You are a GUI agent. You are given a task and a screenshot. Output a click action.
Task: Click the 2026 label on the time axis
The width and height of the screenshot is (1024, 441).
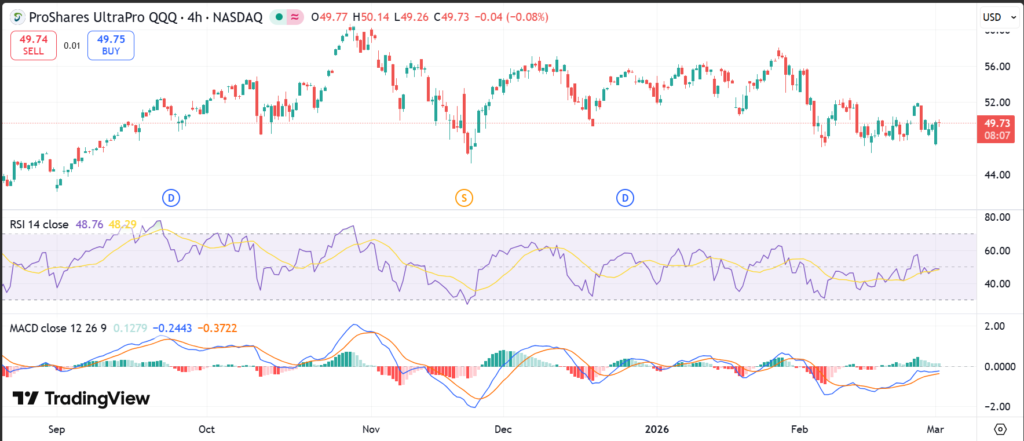(x=657, y=429)
